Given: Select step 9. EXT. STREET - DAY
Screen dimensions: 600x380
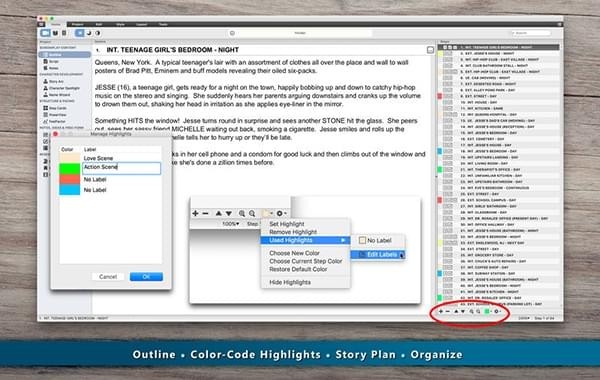Looking at the screenshot, I should pyautogui.click(x=499, y=96).
